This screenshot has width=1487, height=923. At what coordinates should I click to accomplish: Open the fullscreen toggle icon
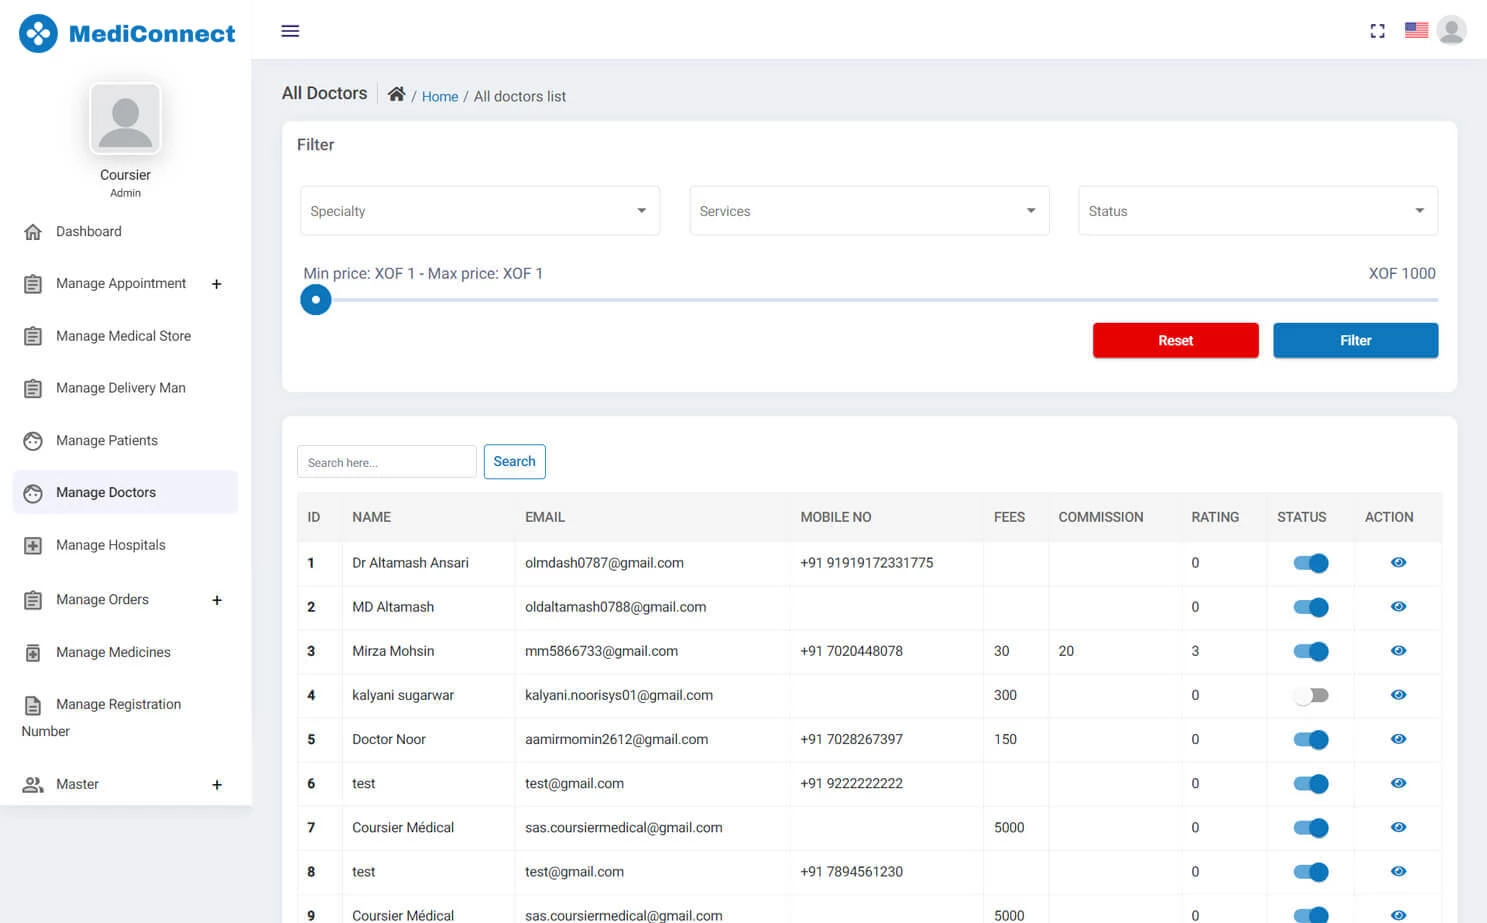(x=1377, y=31)
